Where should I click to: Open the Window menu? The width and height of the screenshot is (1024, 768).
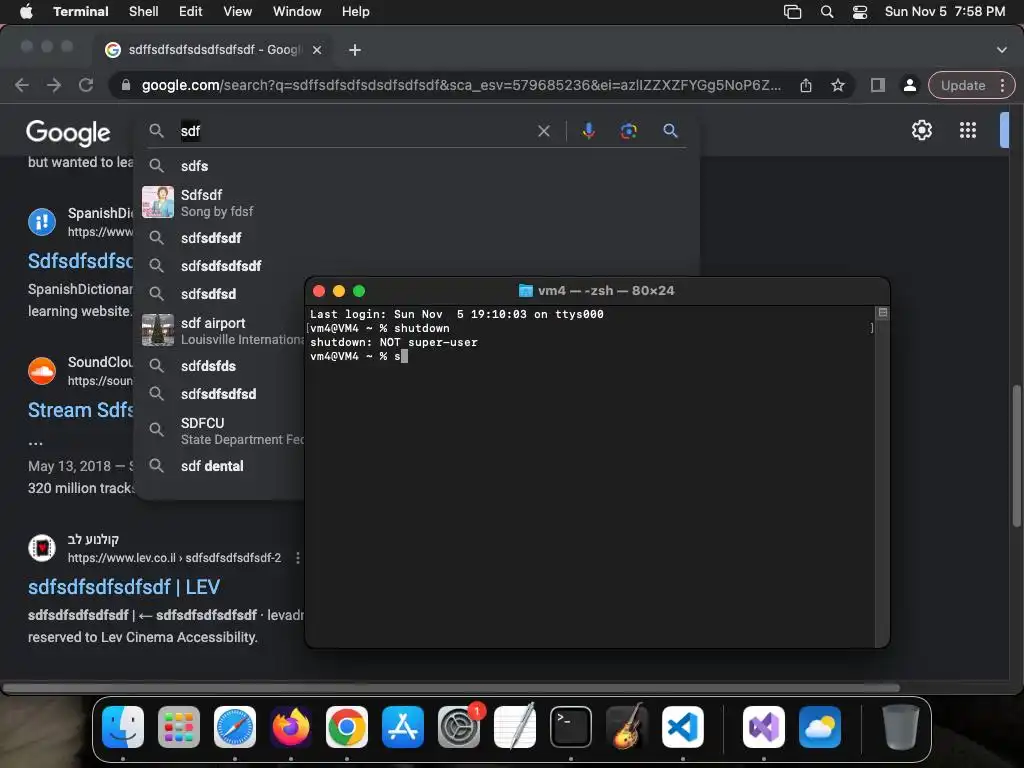296,12
